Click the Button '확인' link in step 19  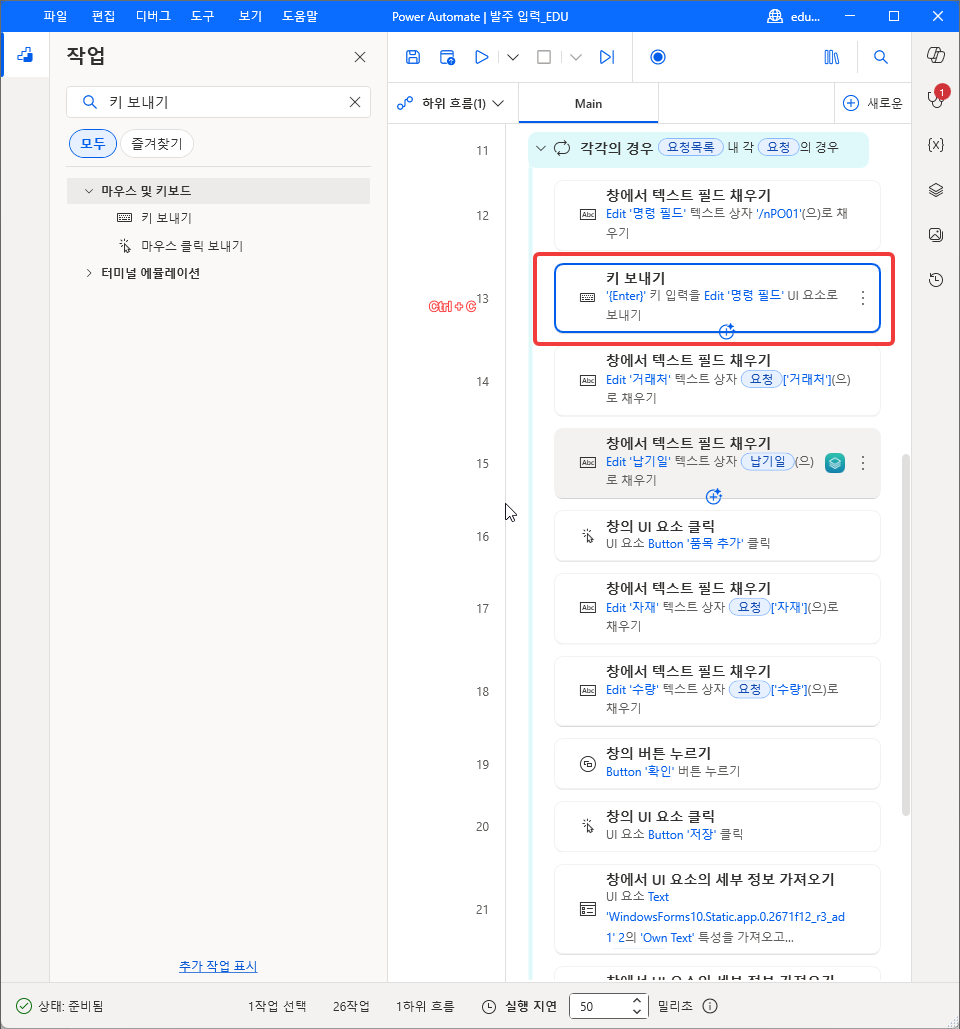point(640,772)
